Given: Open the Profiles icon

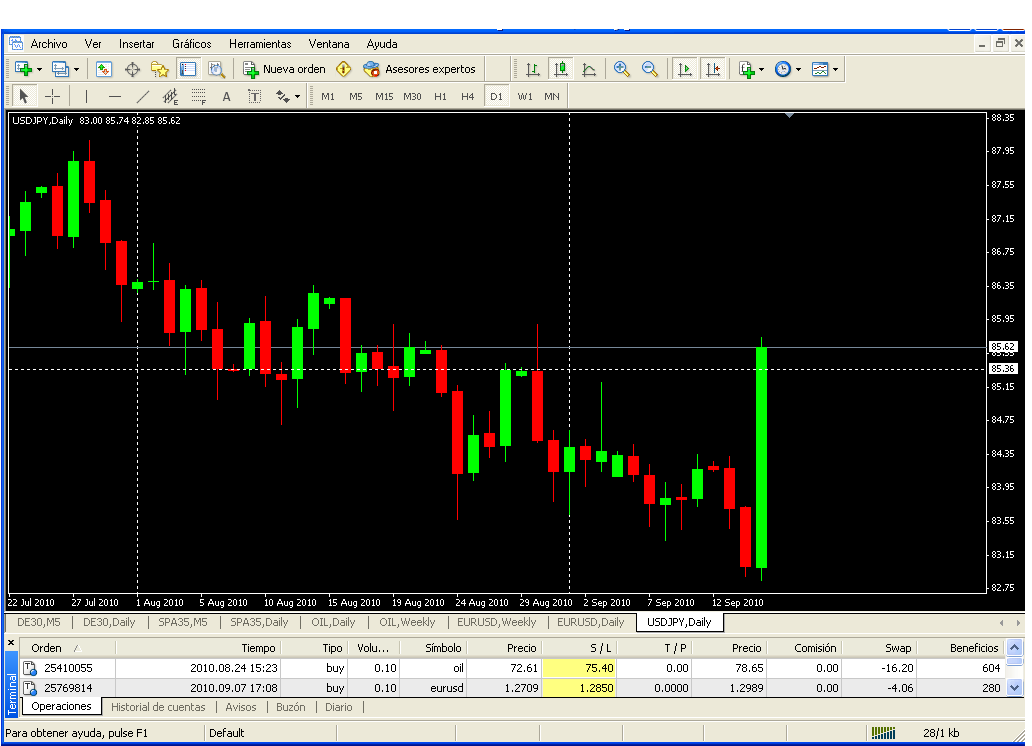Looking at the screenshot, I should (61, 69).
